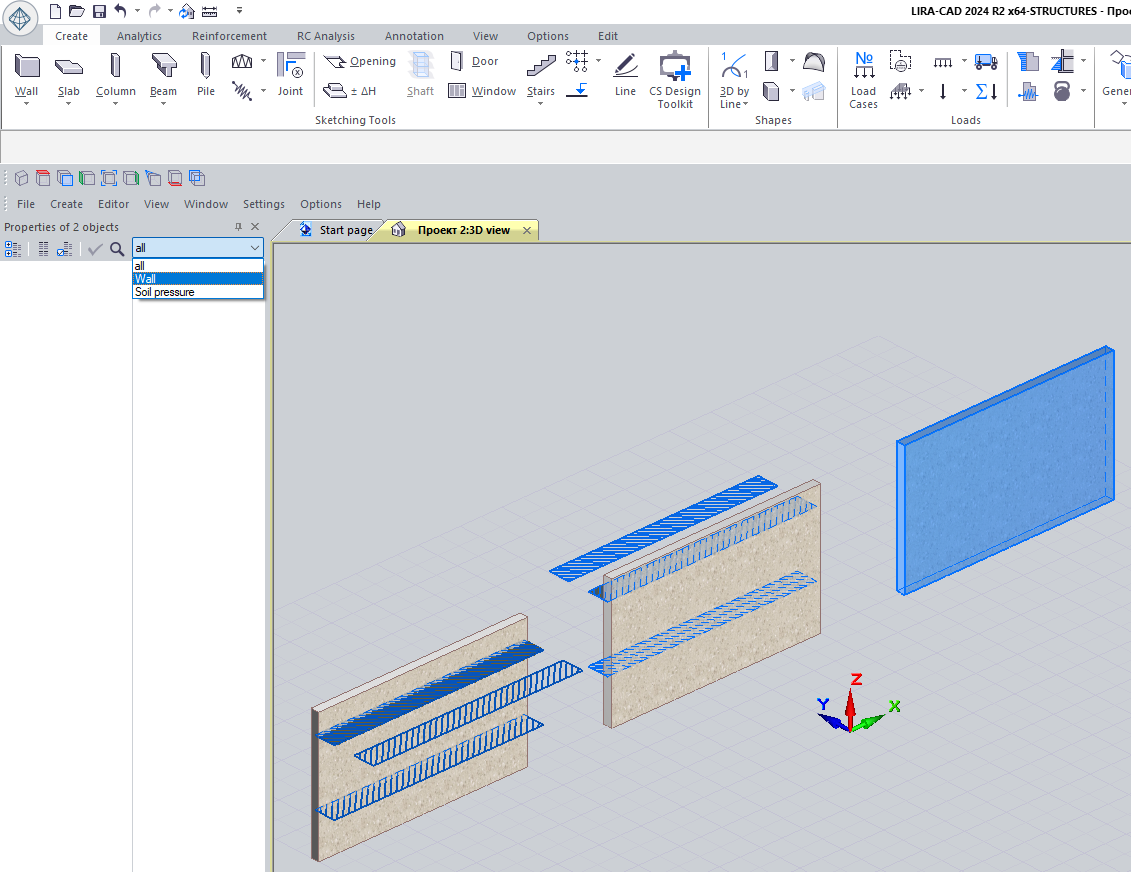Screen dimensions: 1131x872
Task: Open the CS Design Toolkit
Action: point(675,67)
